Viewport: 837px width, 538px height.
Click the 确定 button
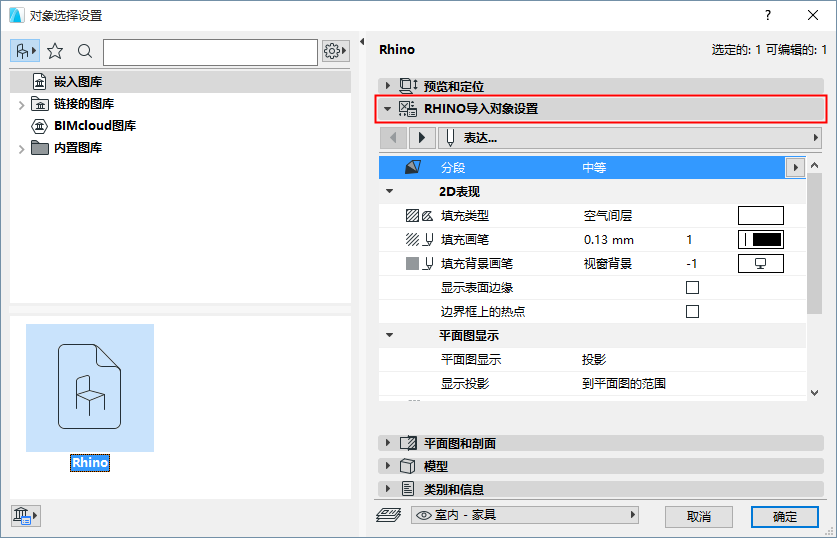[785, 517]
